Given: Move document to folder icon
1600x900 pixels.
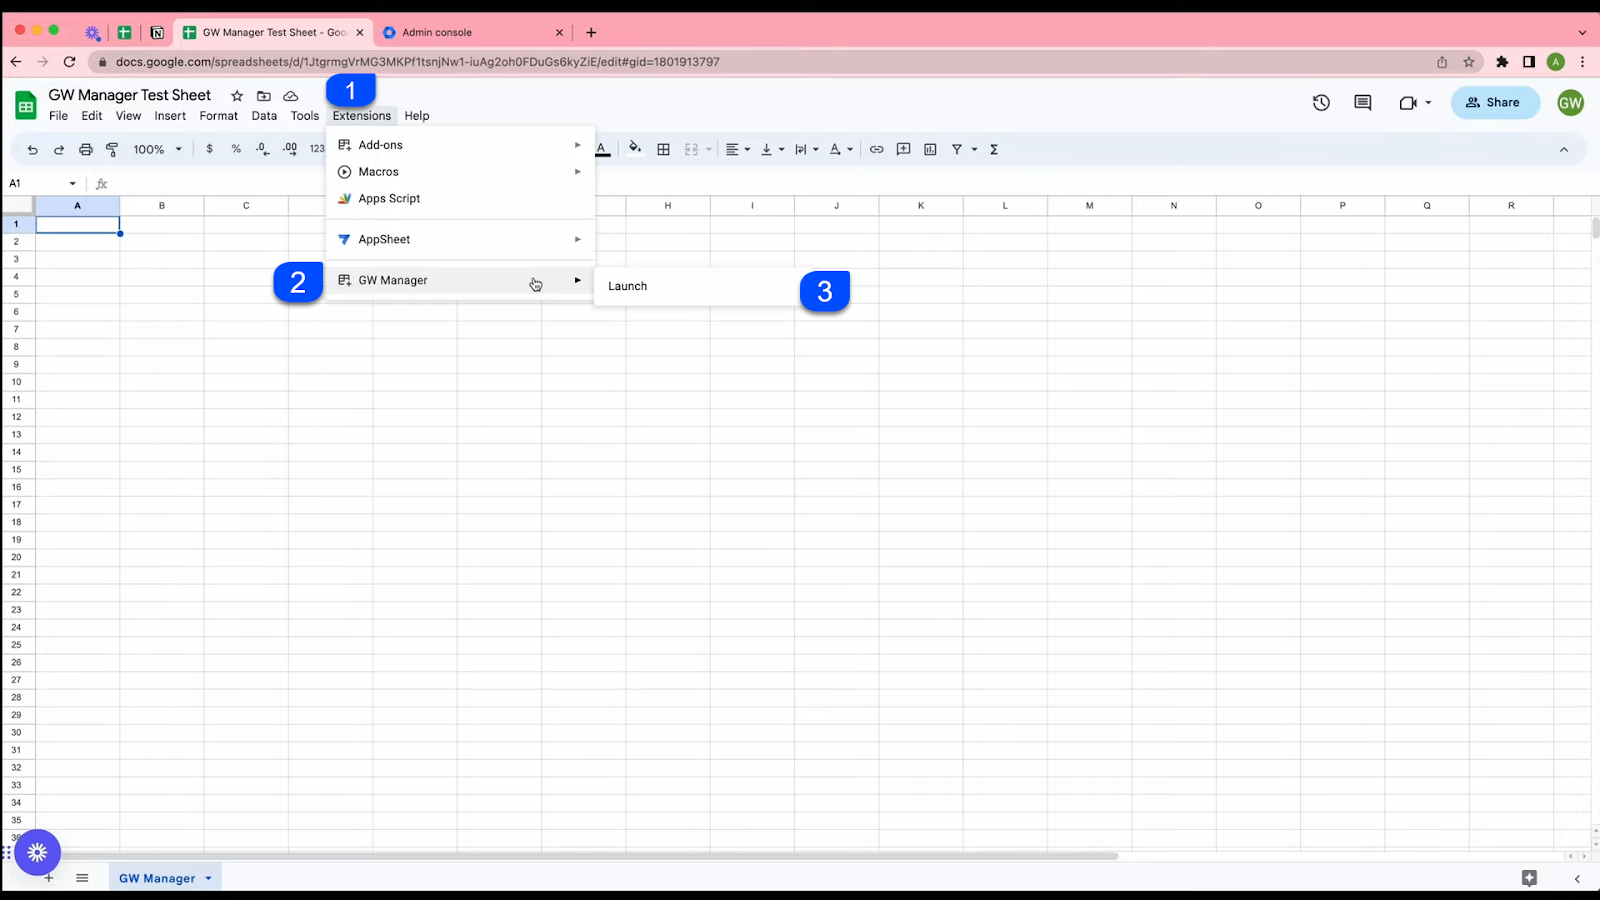Looking at the screenshot, I should [x=264, y=96].
